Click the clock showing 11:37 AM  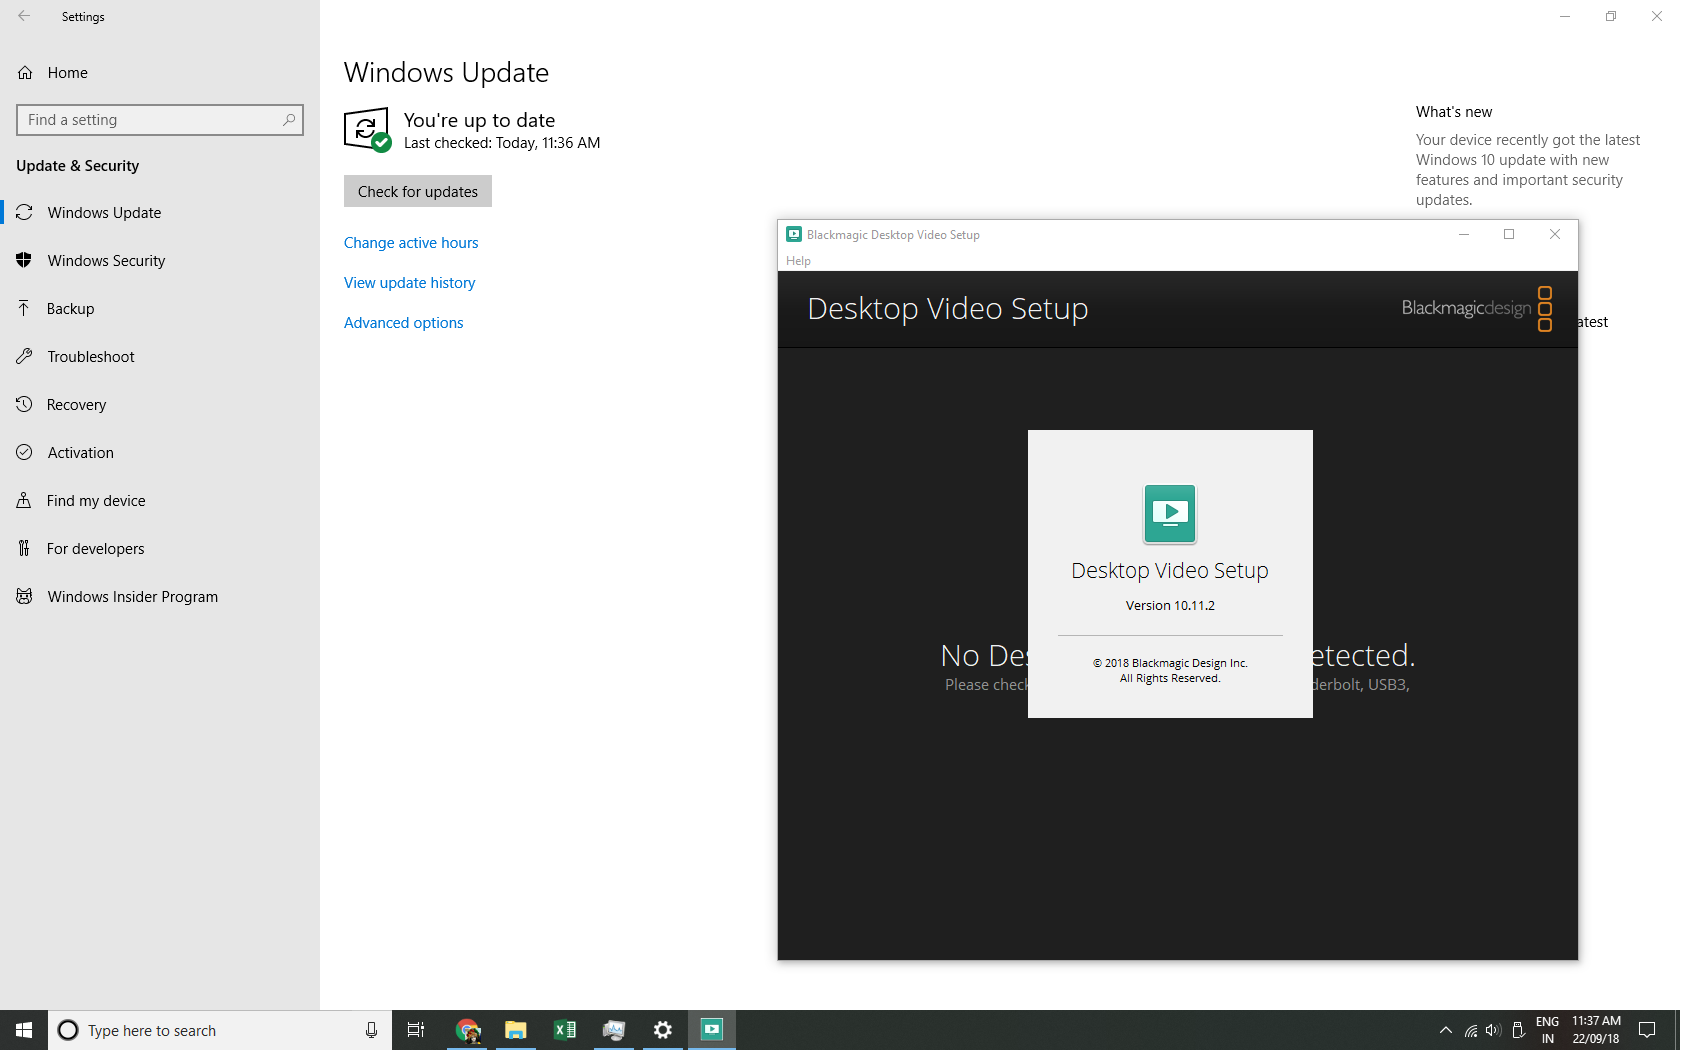[x=1596, y=1021]
